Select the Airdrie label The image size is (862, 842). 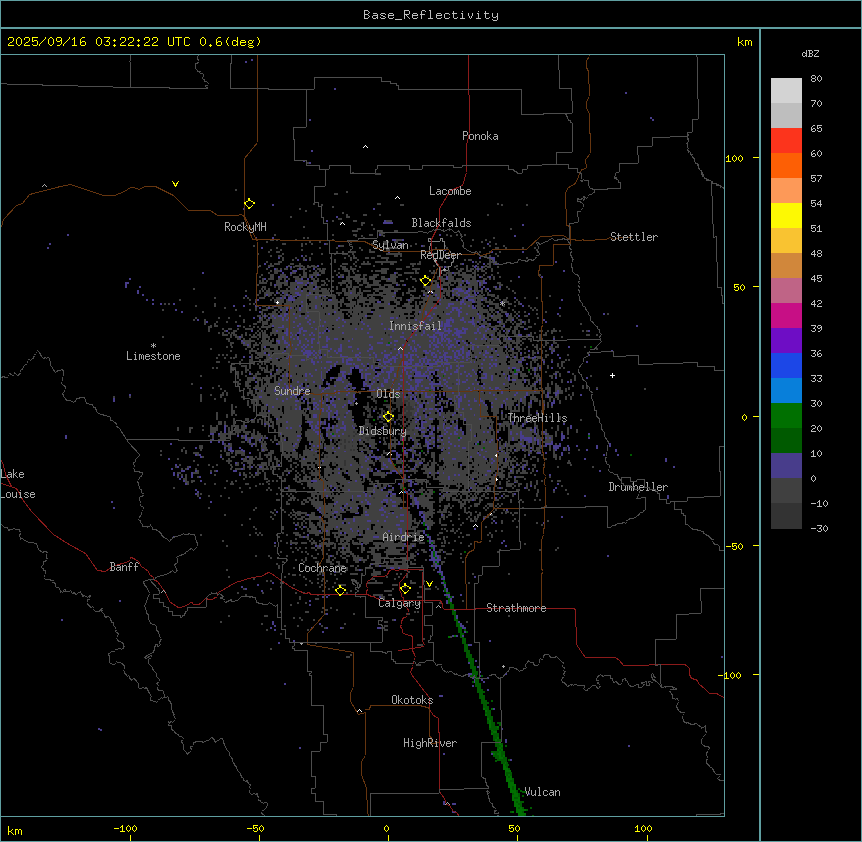click(x=403, y=537)
